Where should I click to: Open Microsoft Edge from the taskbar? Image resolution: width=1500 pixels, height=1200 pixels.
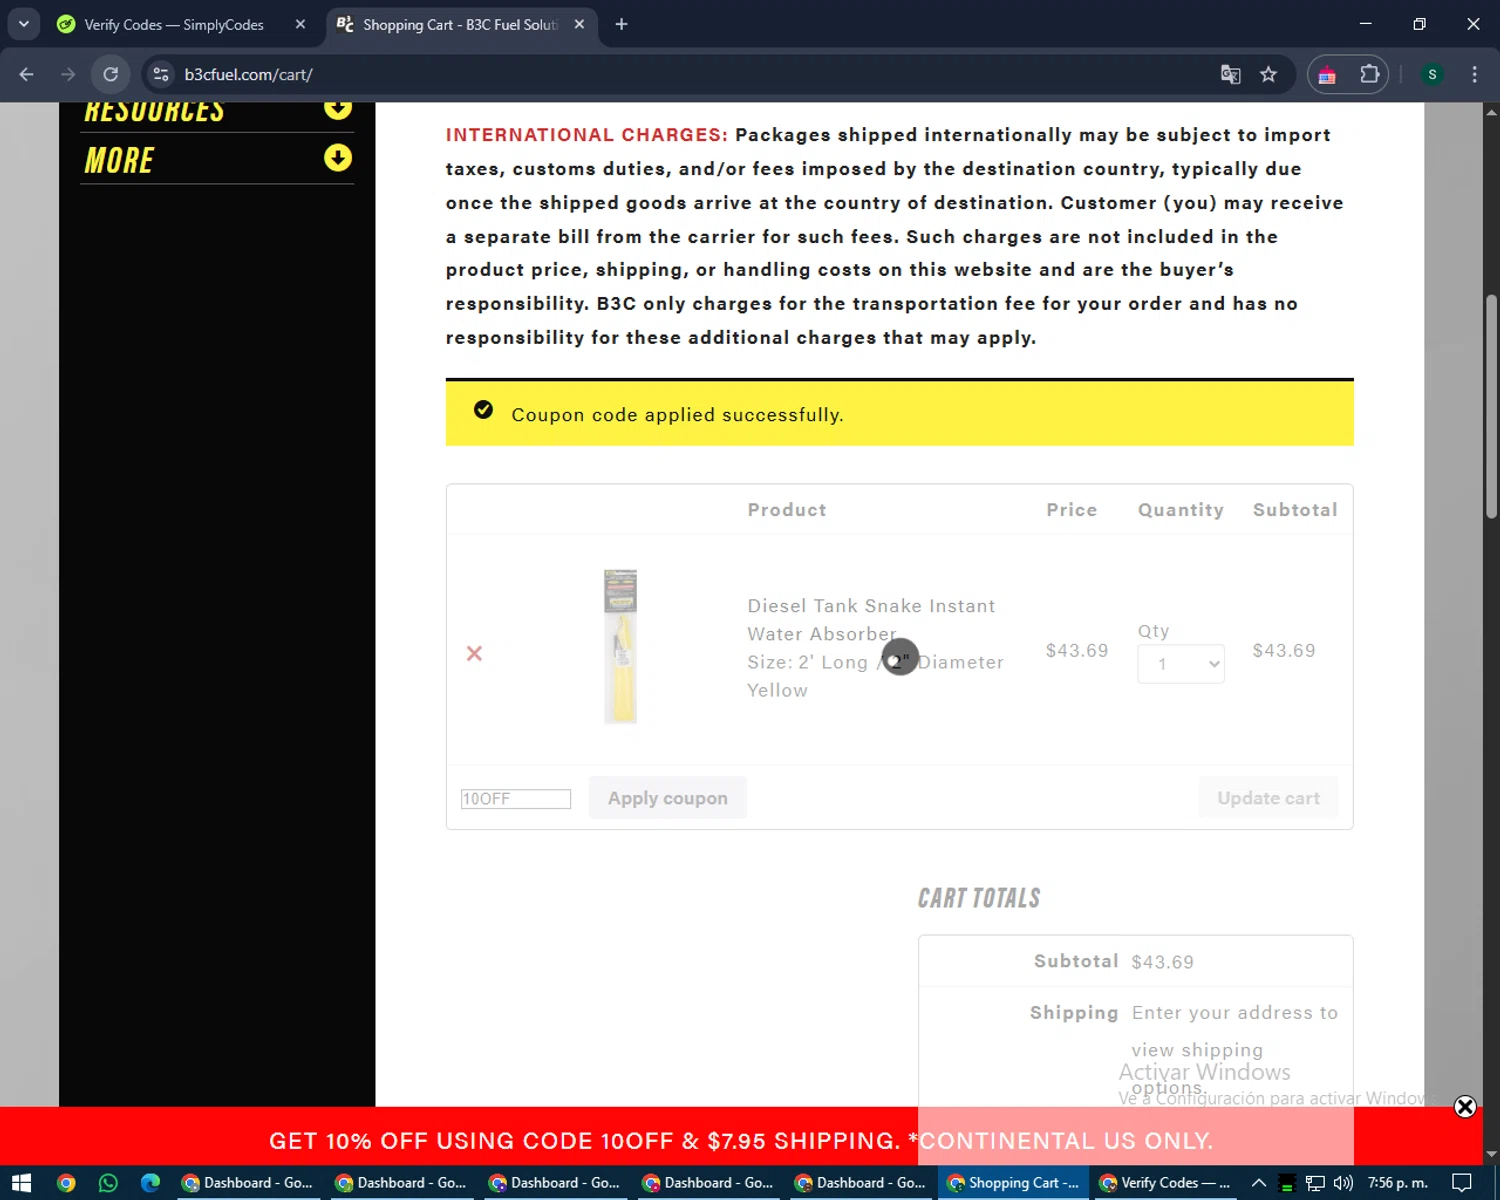150,1183
